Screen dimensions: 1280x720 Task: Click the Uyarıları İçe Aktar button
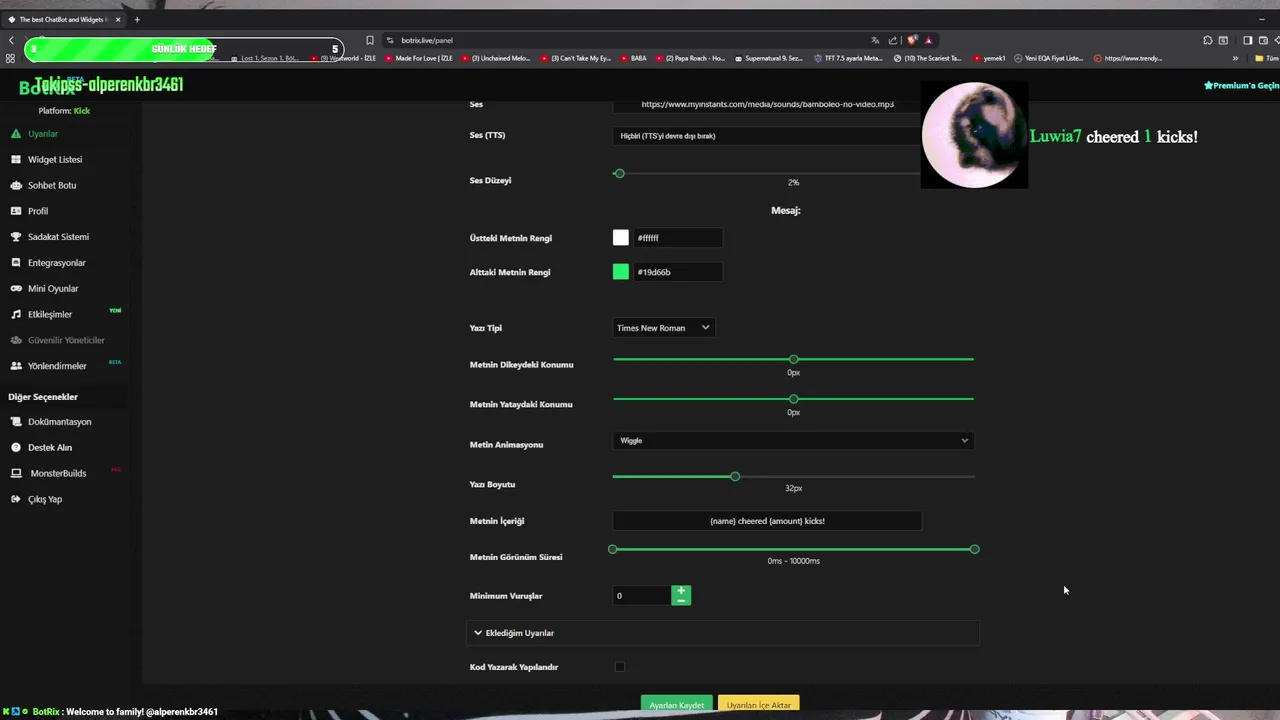click(759, 705)
